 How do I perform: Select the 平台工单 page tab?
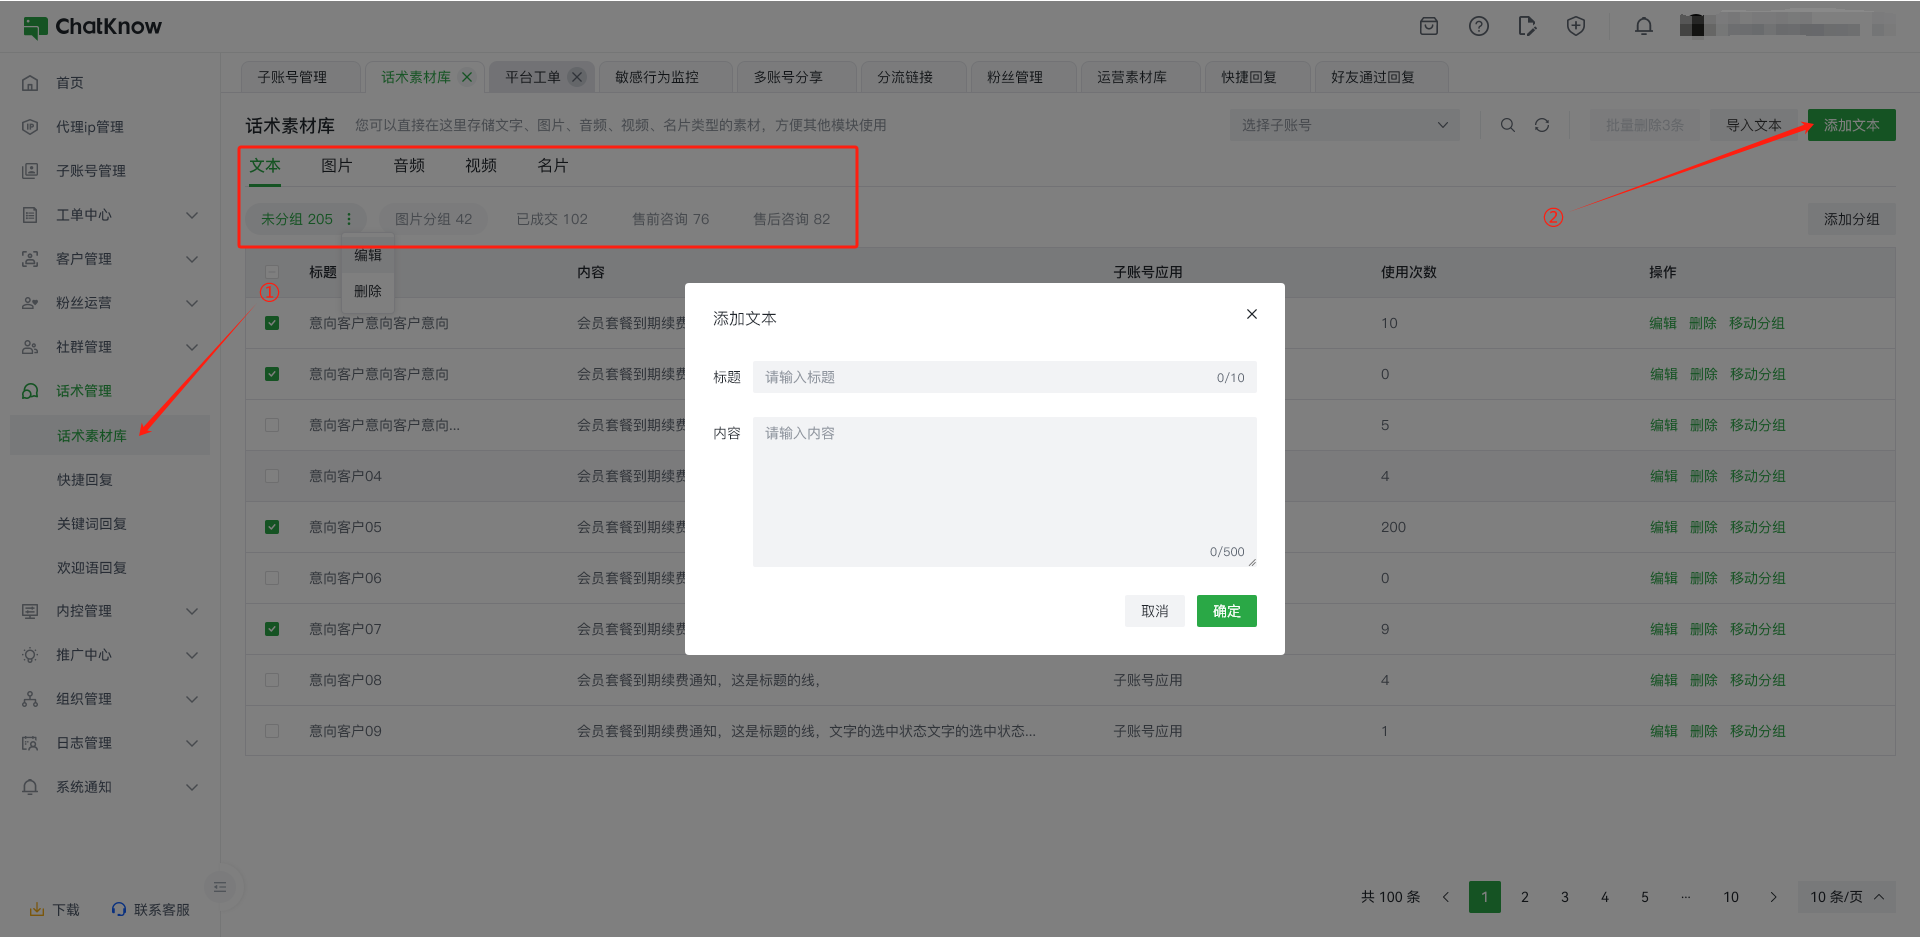coord(532,77)
